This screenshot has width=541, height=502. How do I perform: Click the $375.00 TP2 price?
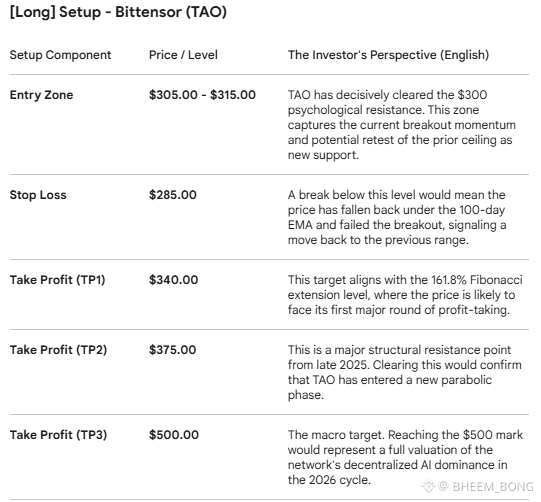point(173,350)
